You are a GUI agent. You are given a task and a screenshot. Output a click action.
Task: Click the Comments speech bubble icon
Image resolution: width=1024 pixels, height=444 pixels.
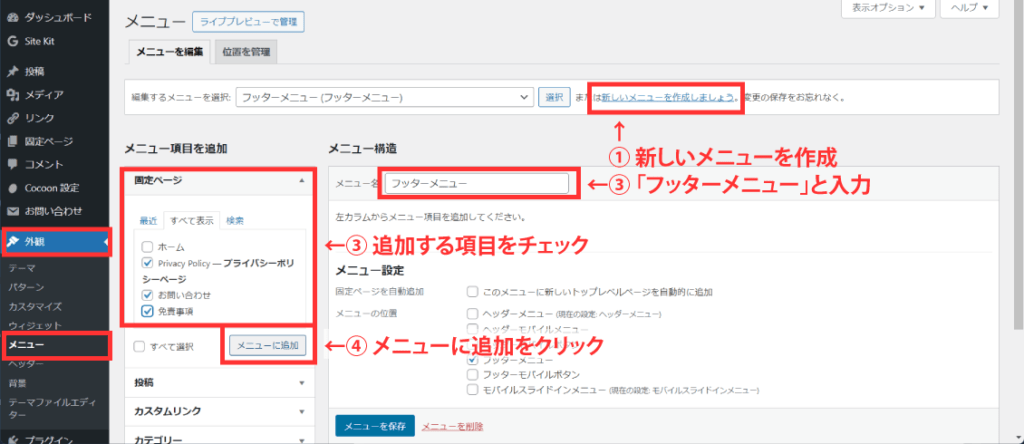[x=12, y=164]
